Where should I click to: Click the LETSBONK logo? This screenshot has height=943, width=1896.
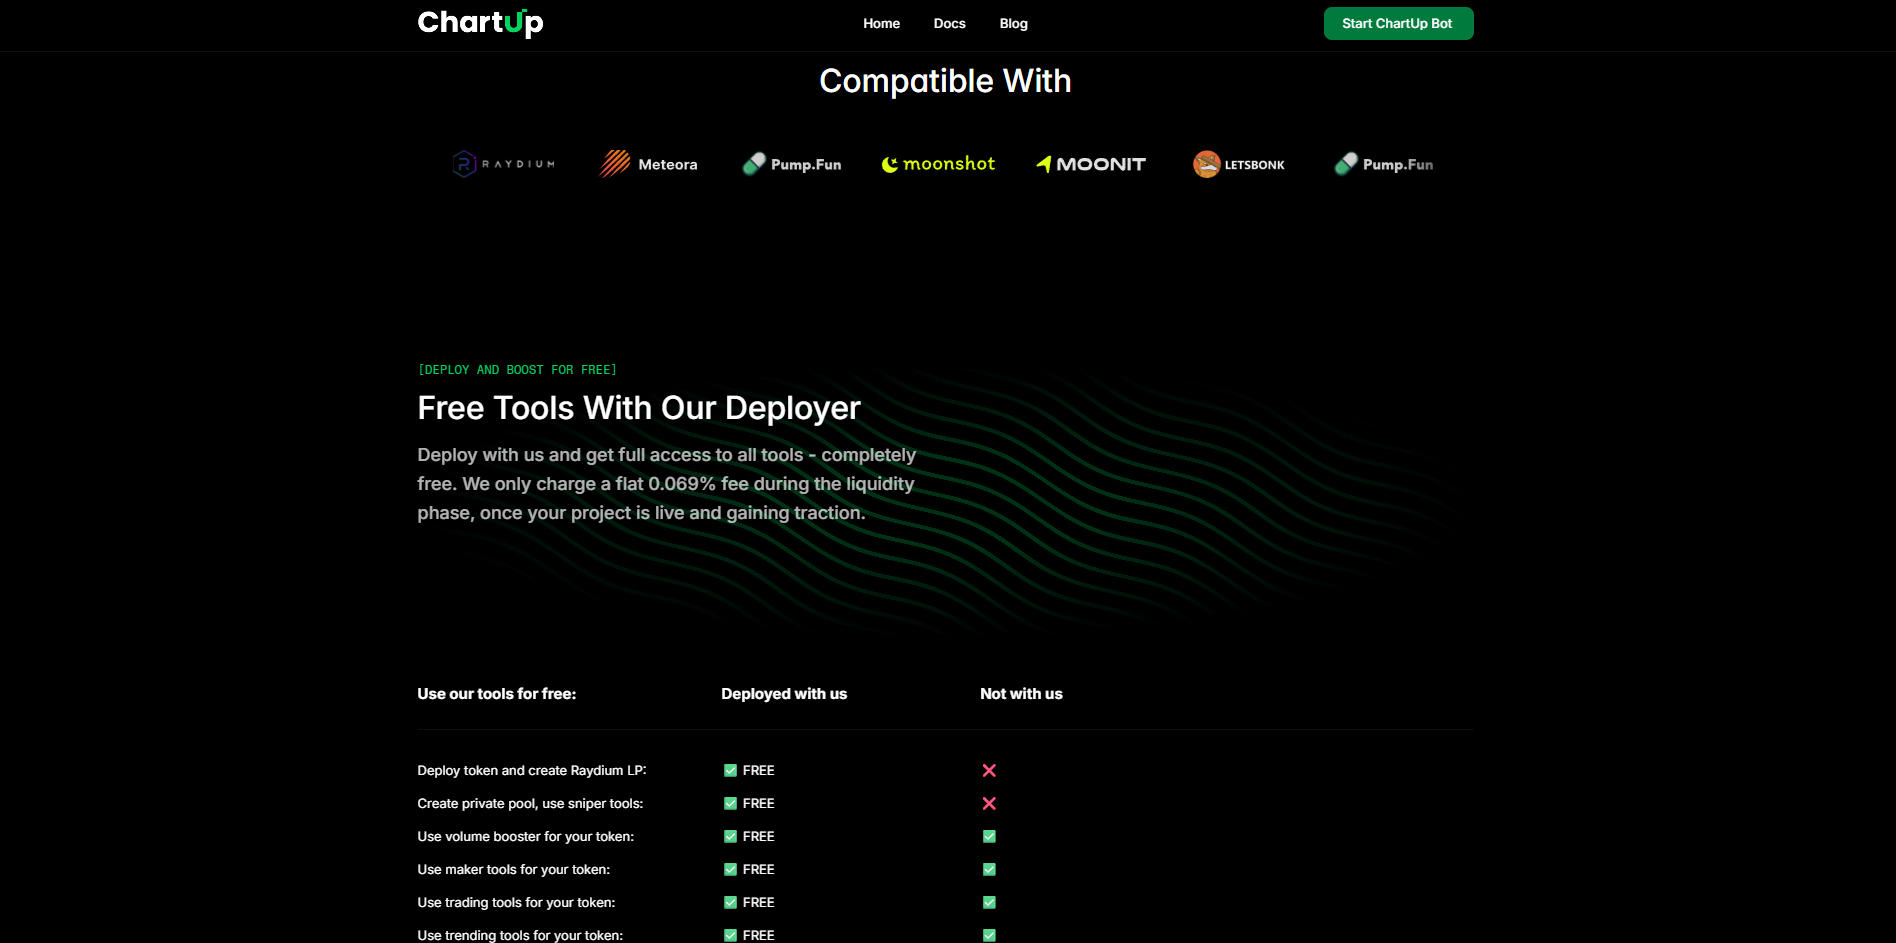pos(1239,164)
